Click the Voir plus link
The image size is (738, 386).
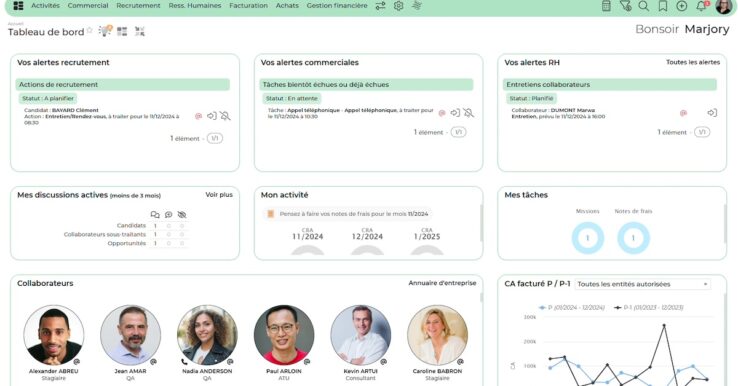(219, 194)
